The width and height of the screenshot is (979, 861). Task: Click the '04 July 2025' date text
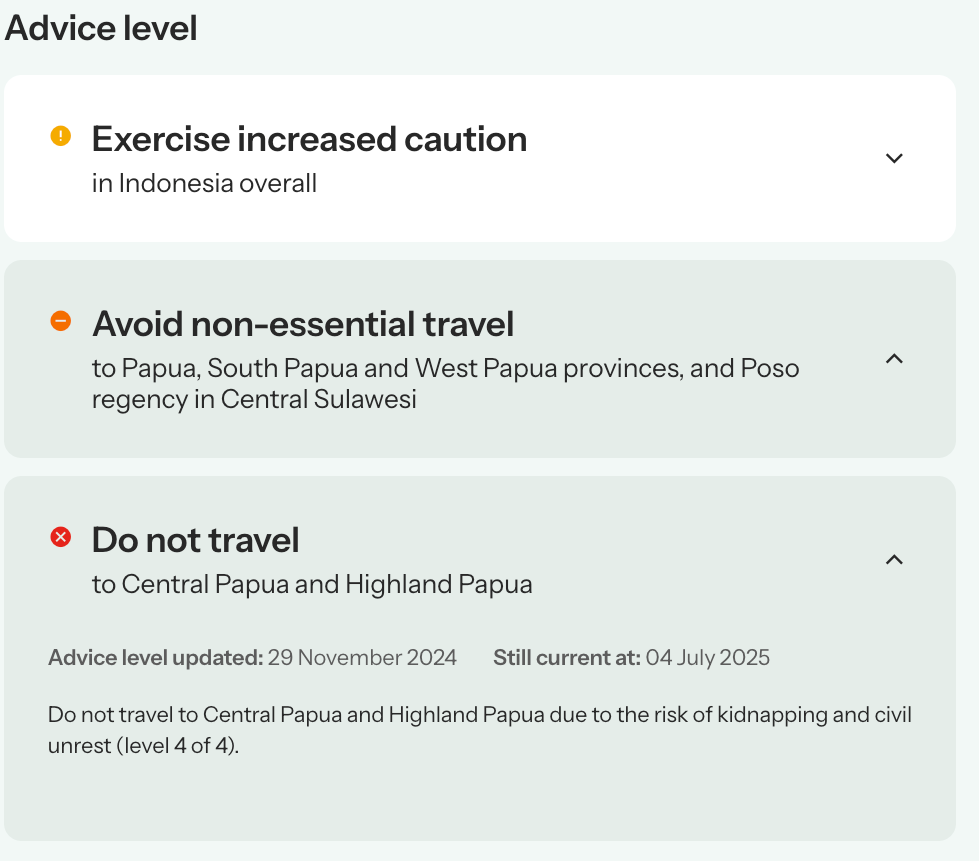[x=707, y=657]
